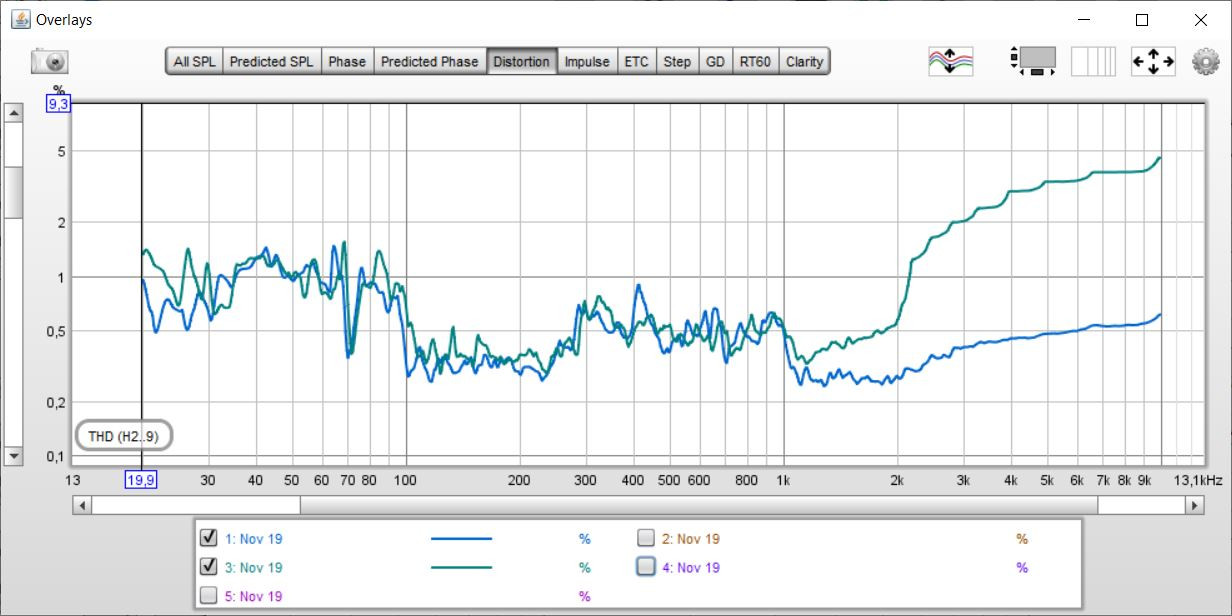Click the Predicted Phase button

[x=429, y=62]
